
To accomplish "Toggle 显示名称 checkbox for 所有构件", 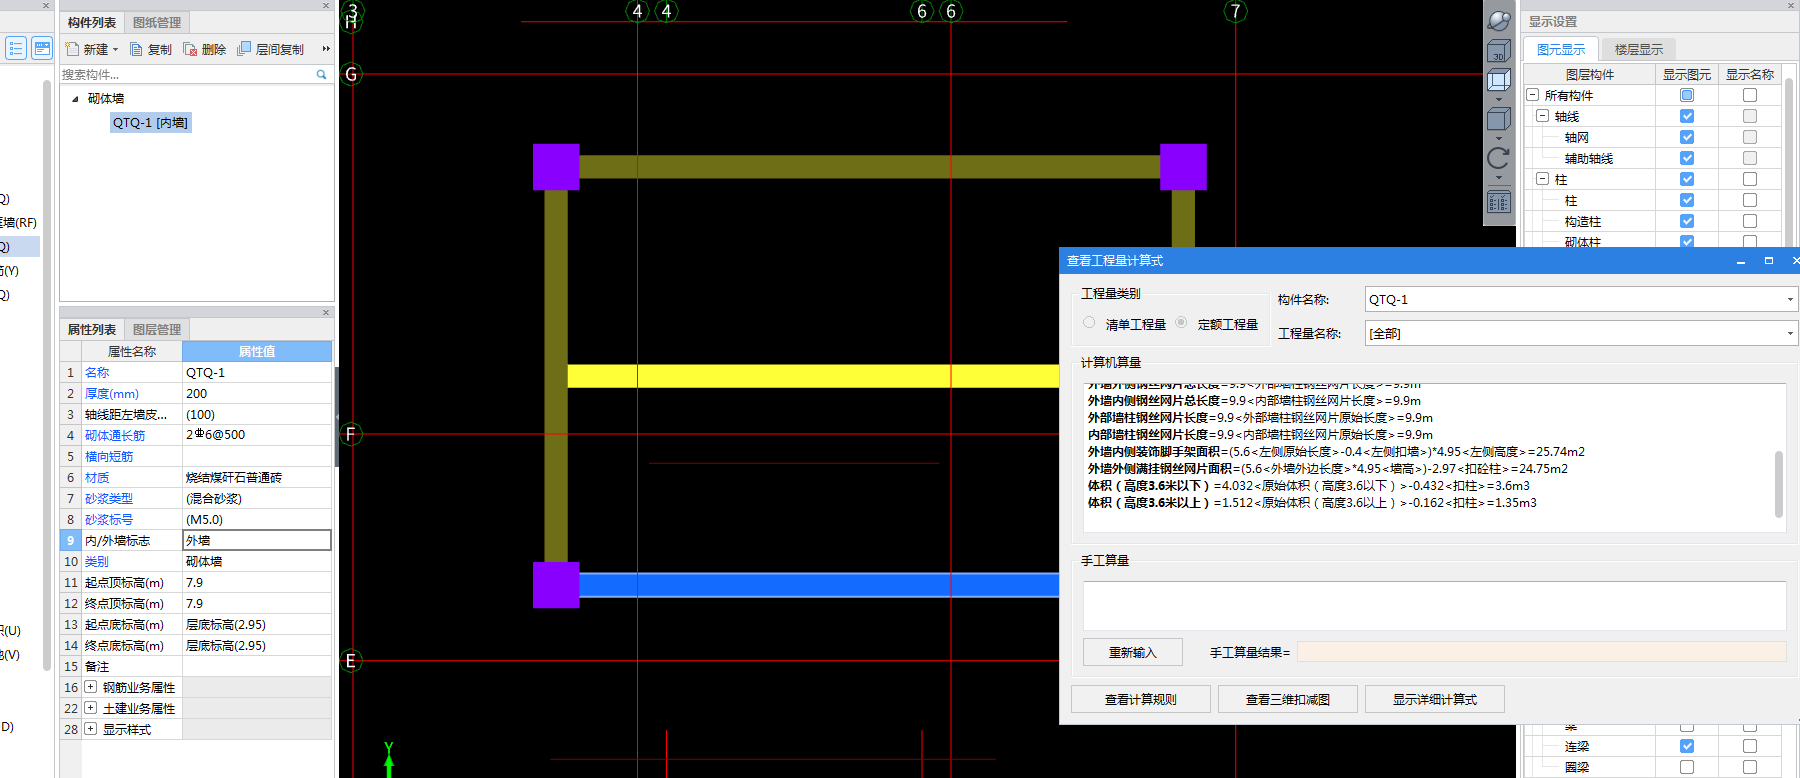I will [1750, 95].
